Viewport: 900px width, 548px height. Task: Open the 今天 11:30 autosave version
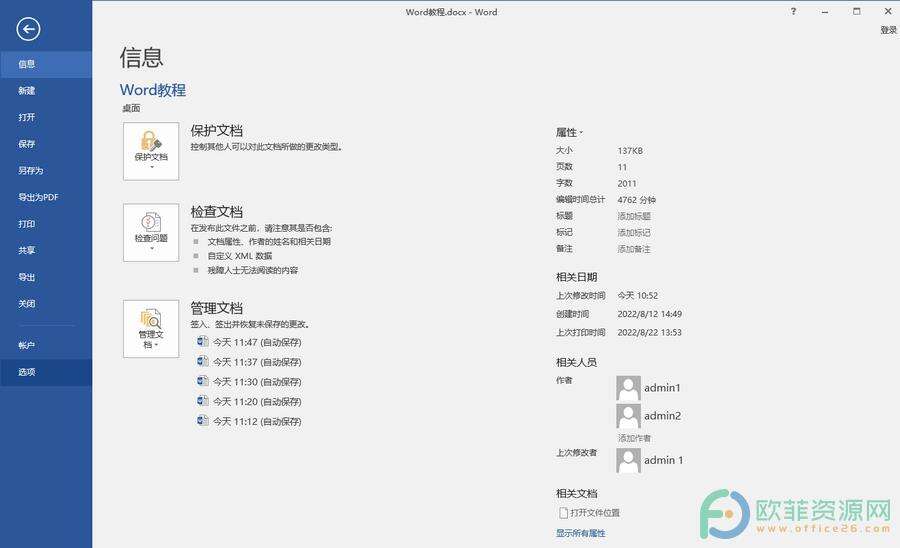coord(249,382)
